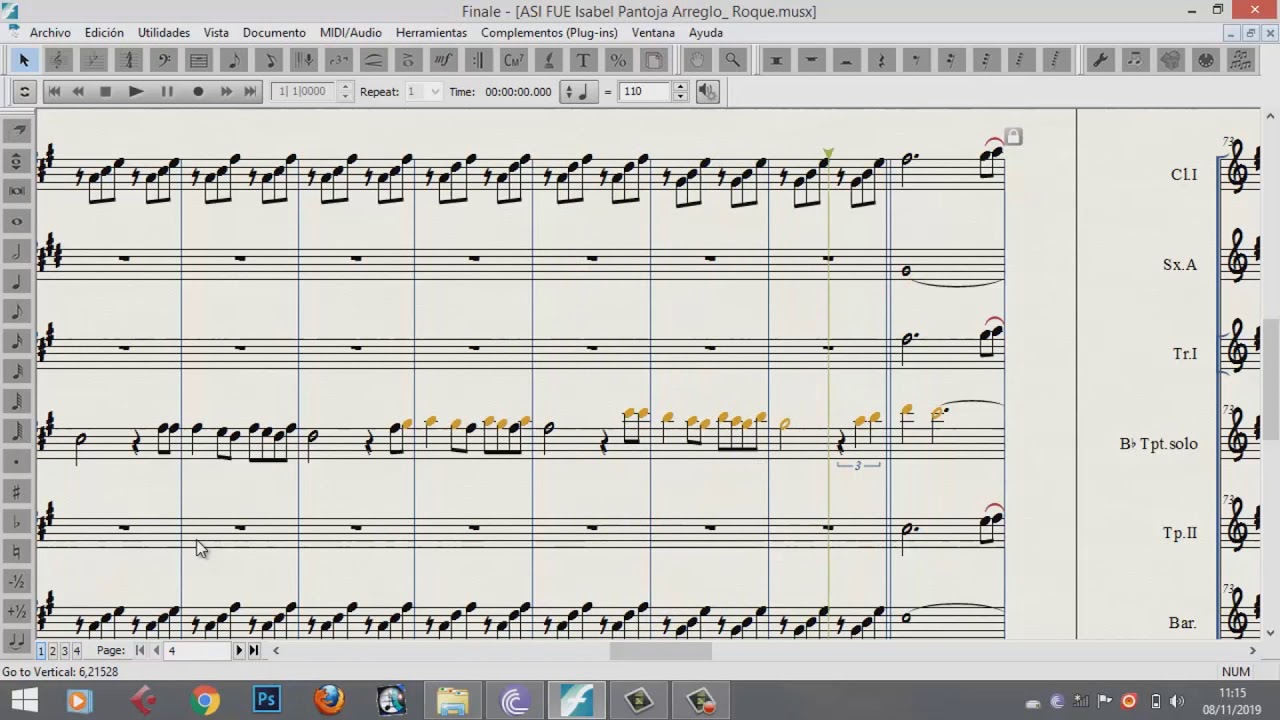
Task: Select the Articulation tool
Action: tap(409, 61)
